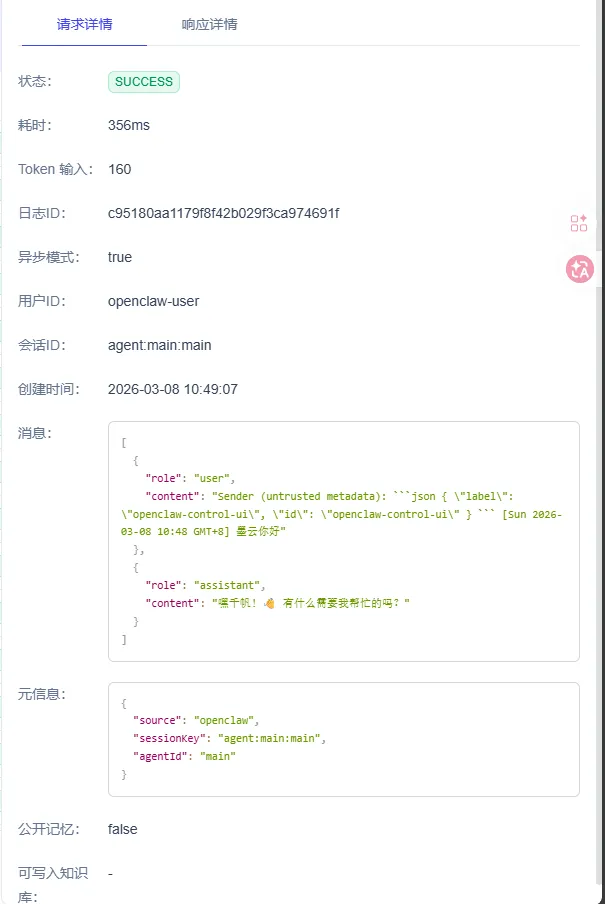Click the async mode value true

[x=120, y=257]
